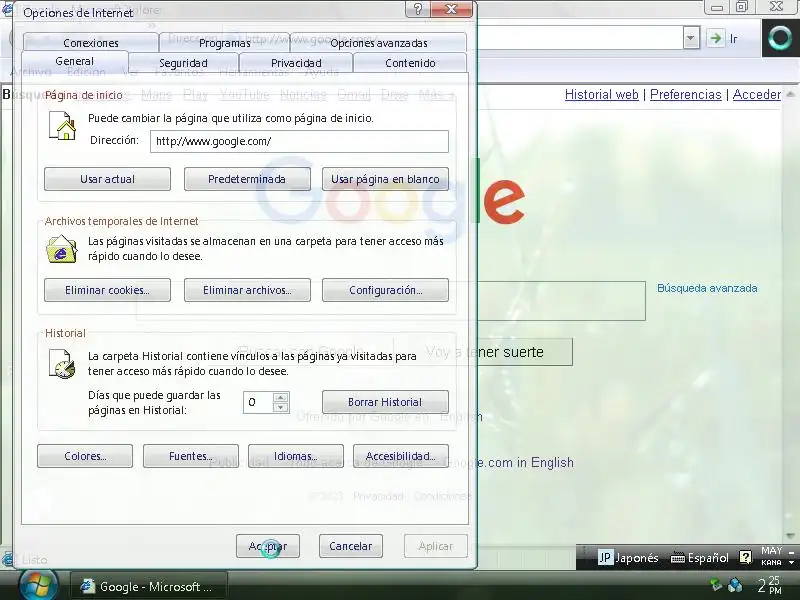
Task: Open temporary files Configuración button
Action: 385,290
